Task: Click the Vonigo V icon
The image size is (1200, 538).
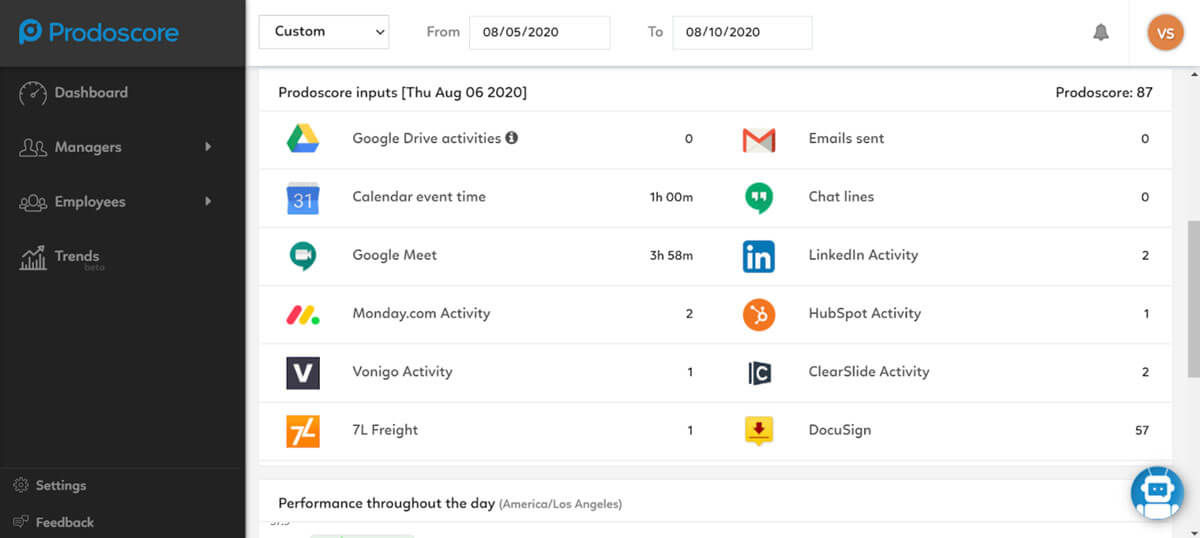Action: [x=303, y=373]
